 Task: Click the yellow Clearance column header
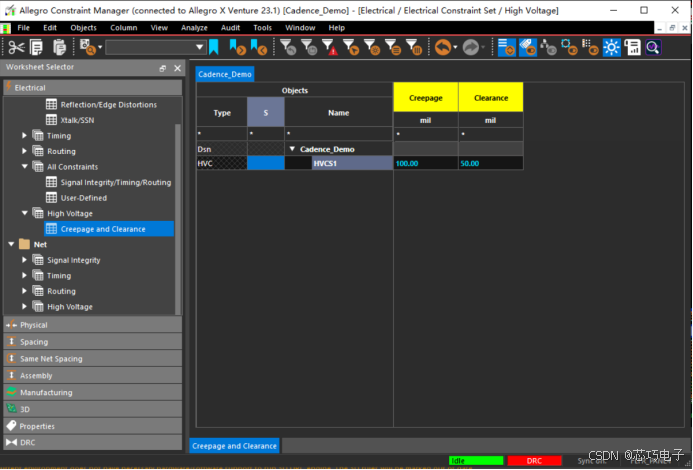click(x=491, y=98)
